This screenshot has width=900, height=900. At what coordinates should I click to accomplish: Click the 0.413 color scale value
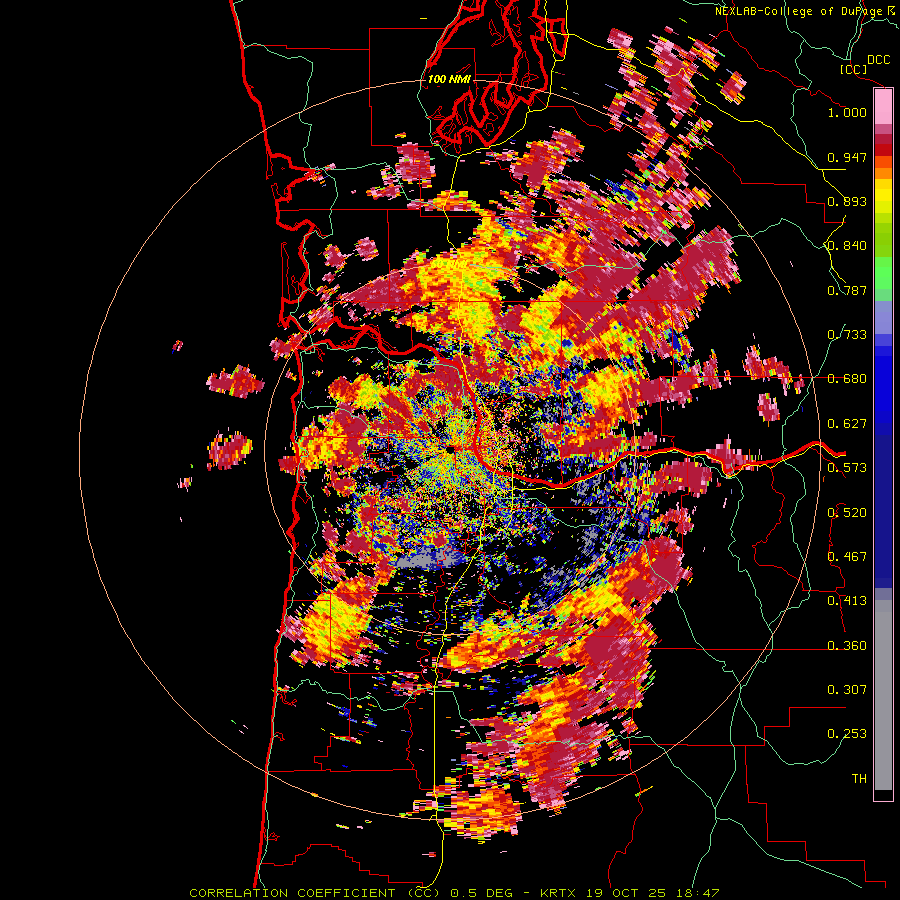(x=847, y=601)
